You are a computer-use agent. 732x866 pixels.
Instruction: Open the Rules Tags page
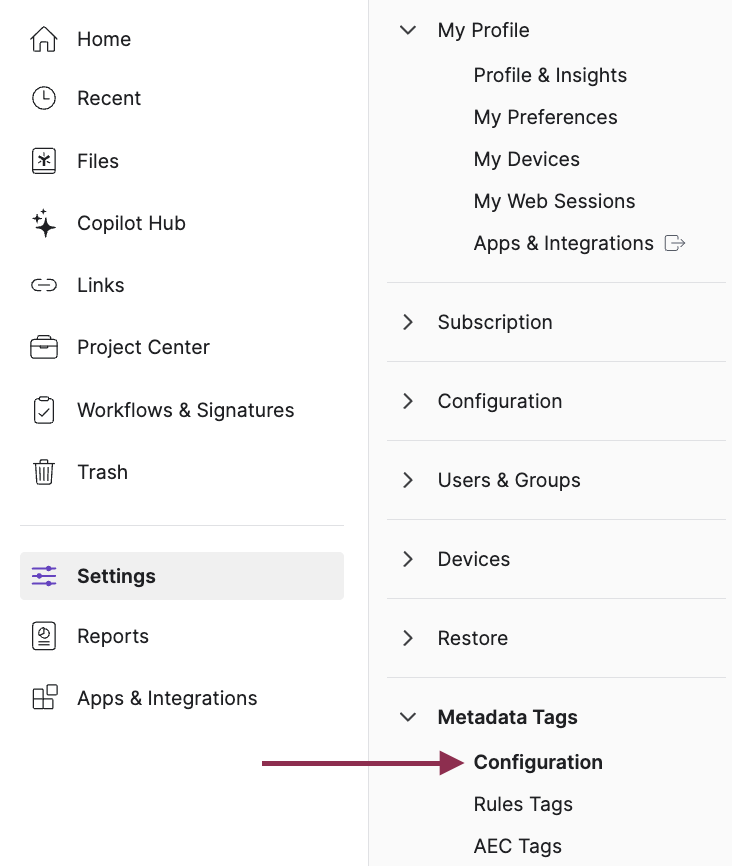pos(523,804)
